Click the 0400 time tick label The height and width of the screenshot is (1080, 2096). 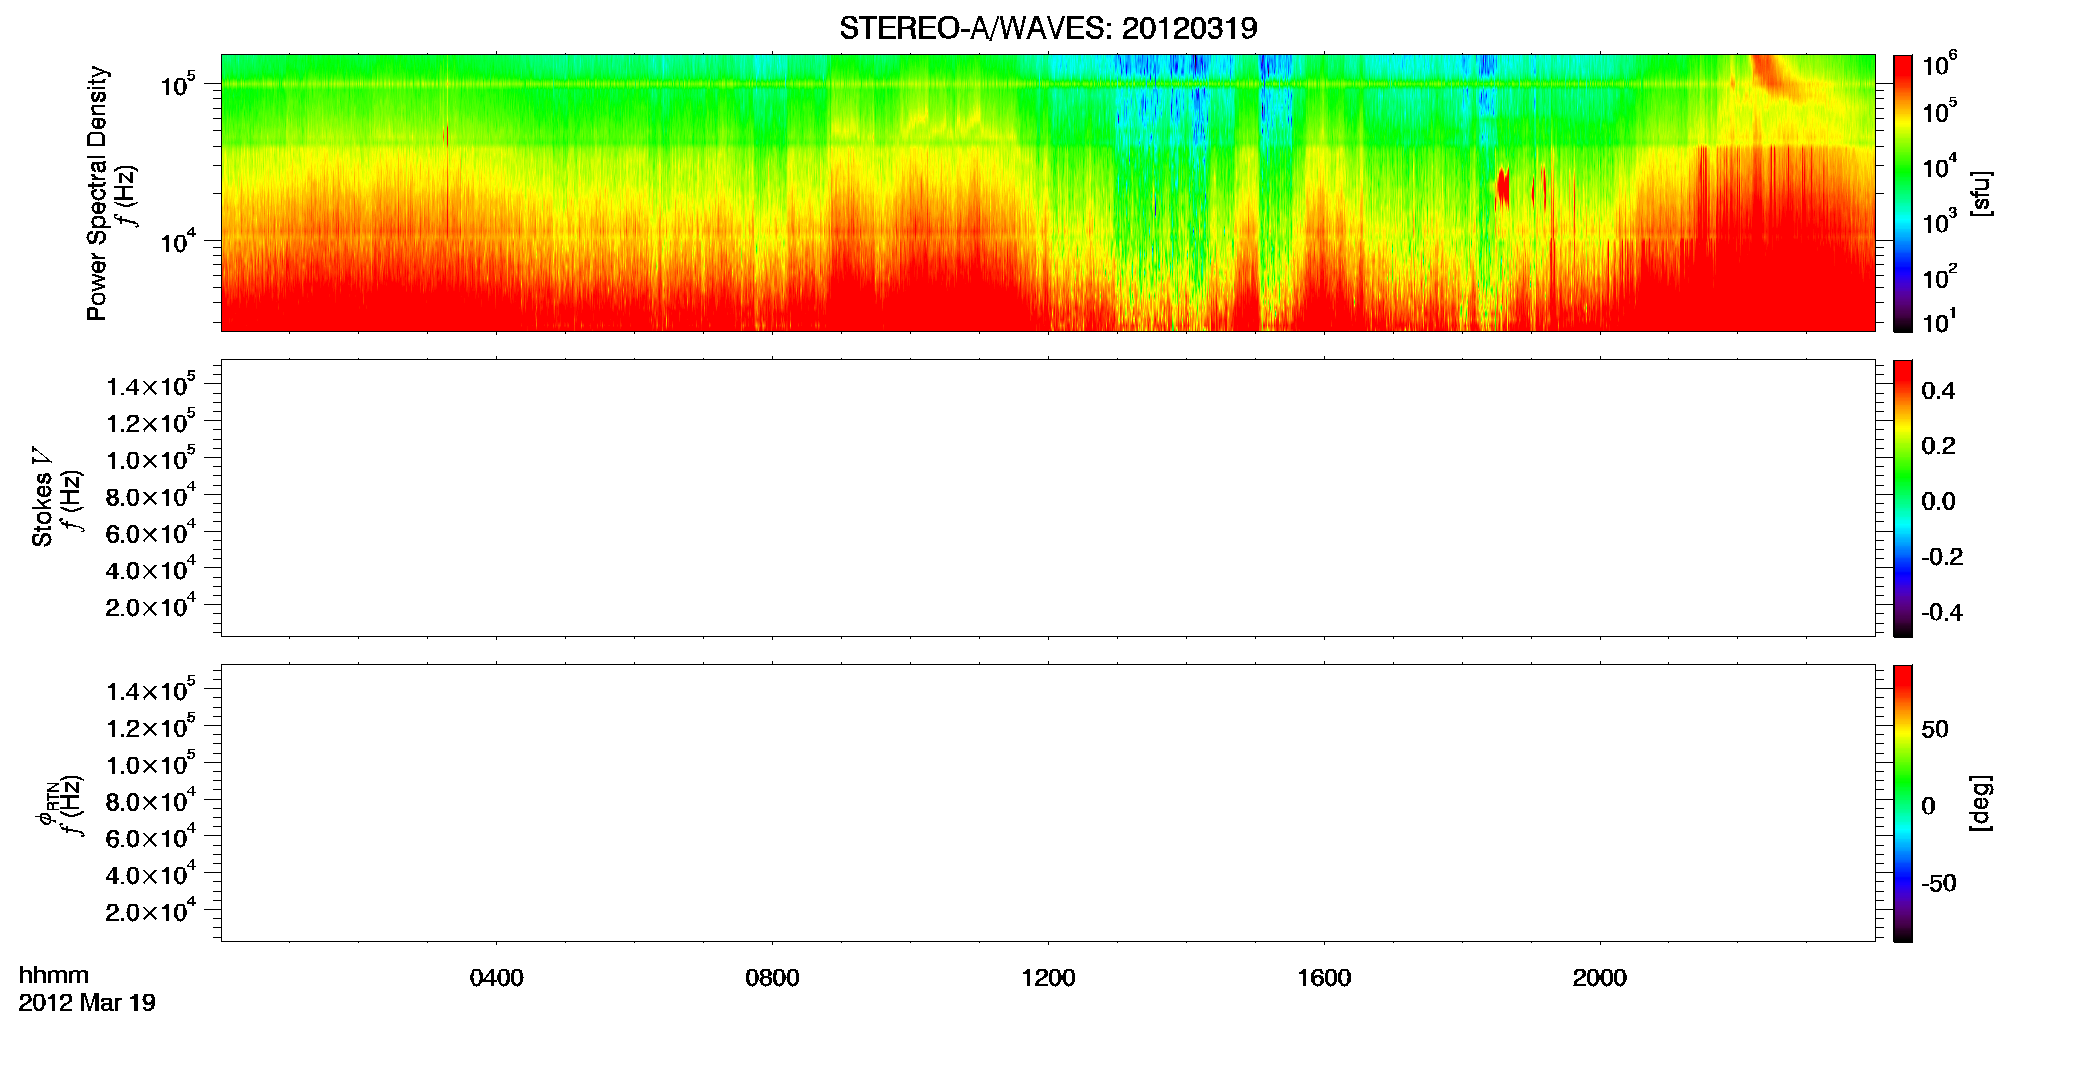tap(496, 978)
